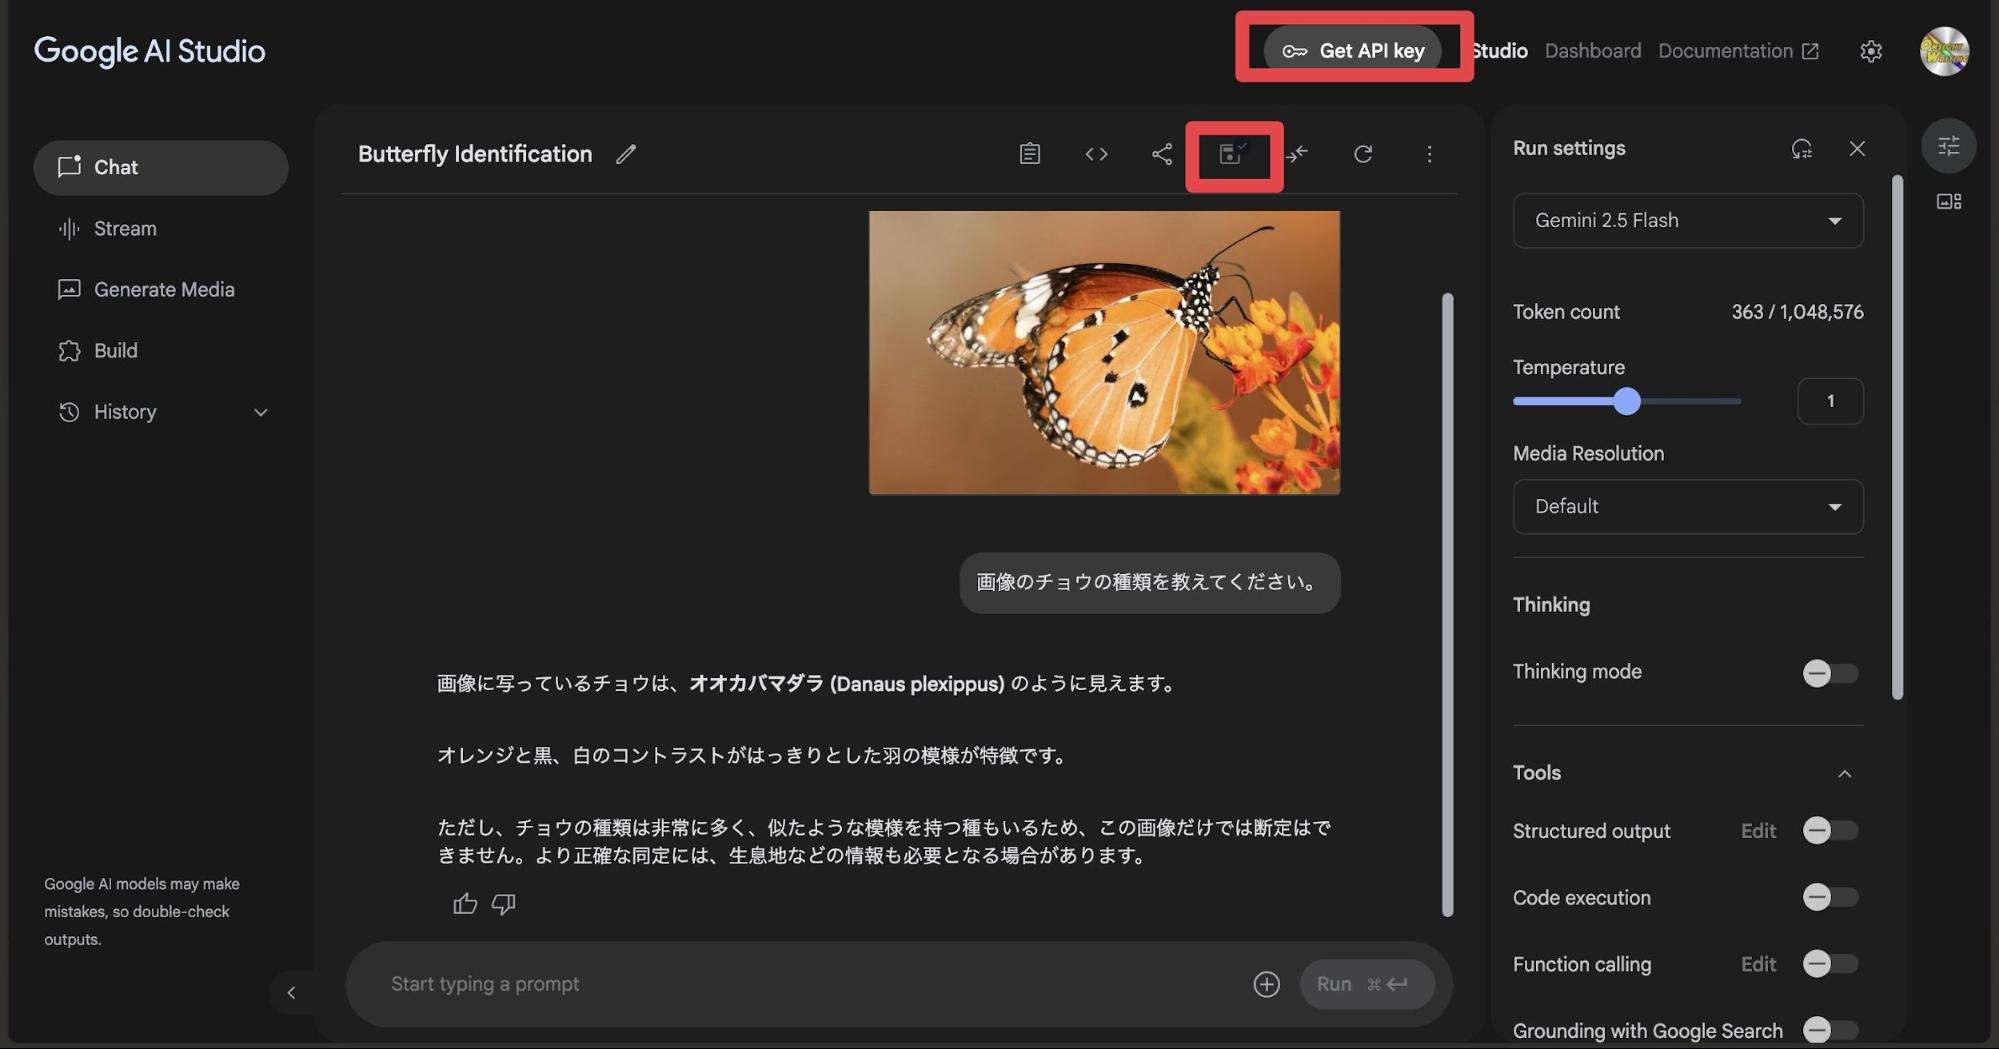The height and width of the screenshot is (1049, 1999).
Task: Click the Get API key button
Action: pyautogui.click(x=1352, y=50)
